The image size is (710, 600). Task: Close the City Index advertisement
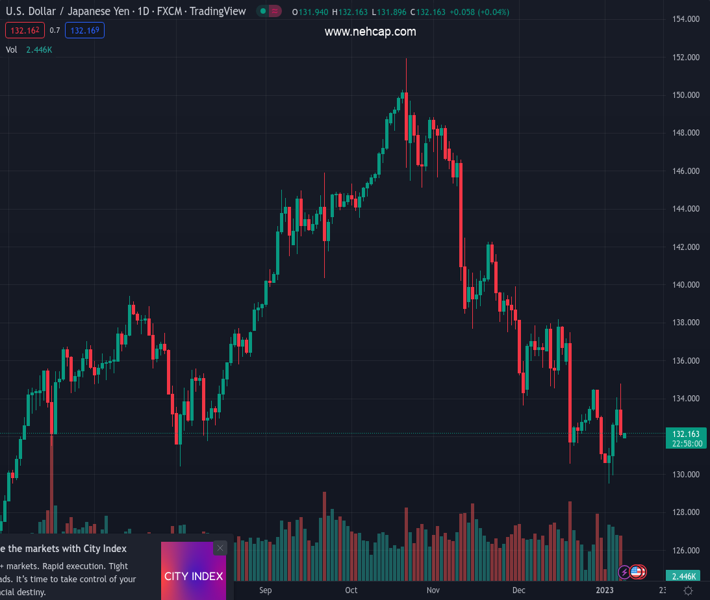[x=220, y=548]
